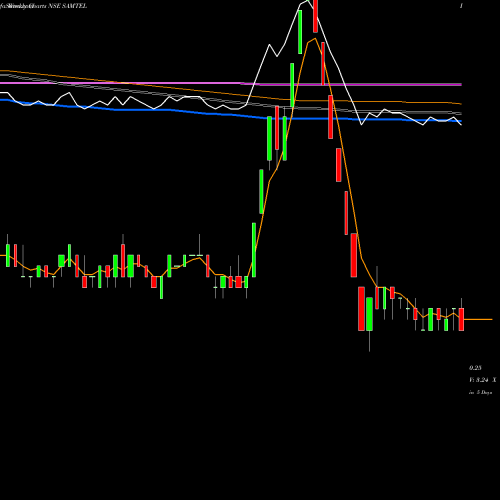Screen dimensions: 500x500
Task: Select the '0.25' value label
Action: pyautogui.click(x=475, y=368)
